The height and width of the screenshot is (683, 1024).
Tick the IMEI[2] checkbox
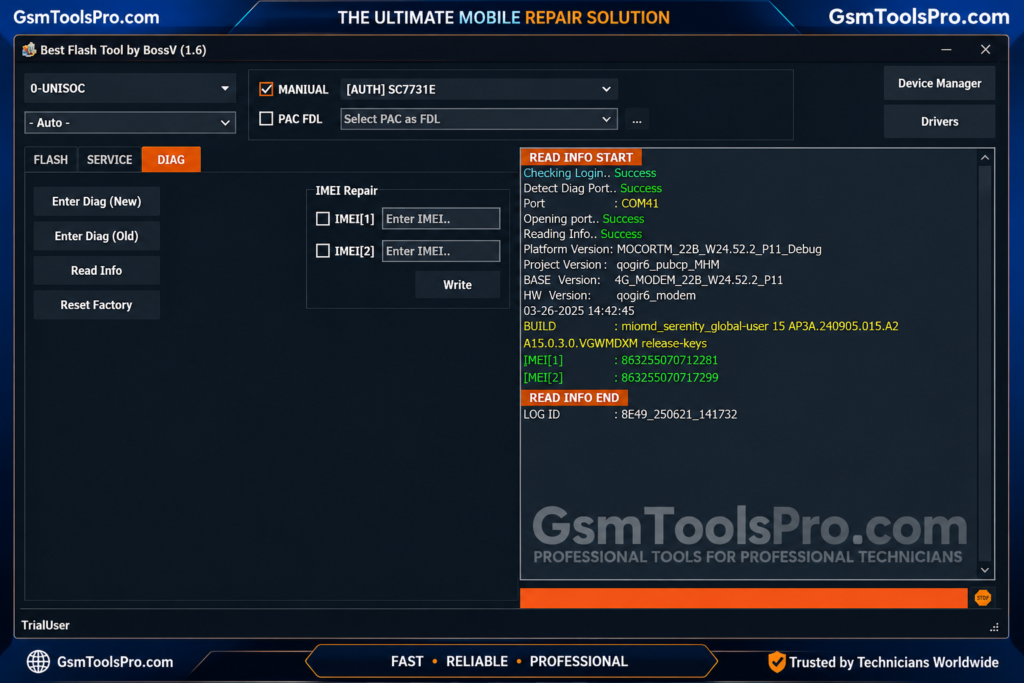point(323,251)
